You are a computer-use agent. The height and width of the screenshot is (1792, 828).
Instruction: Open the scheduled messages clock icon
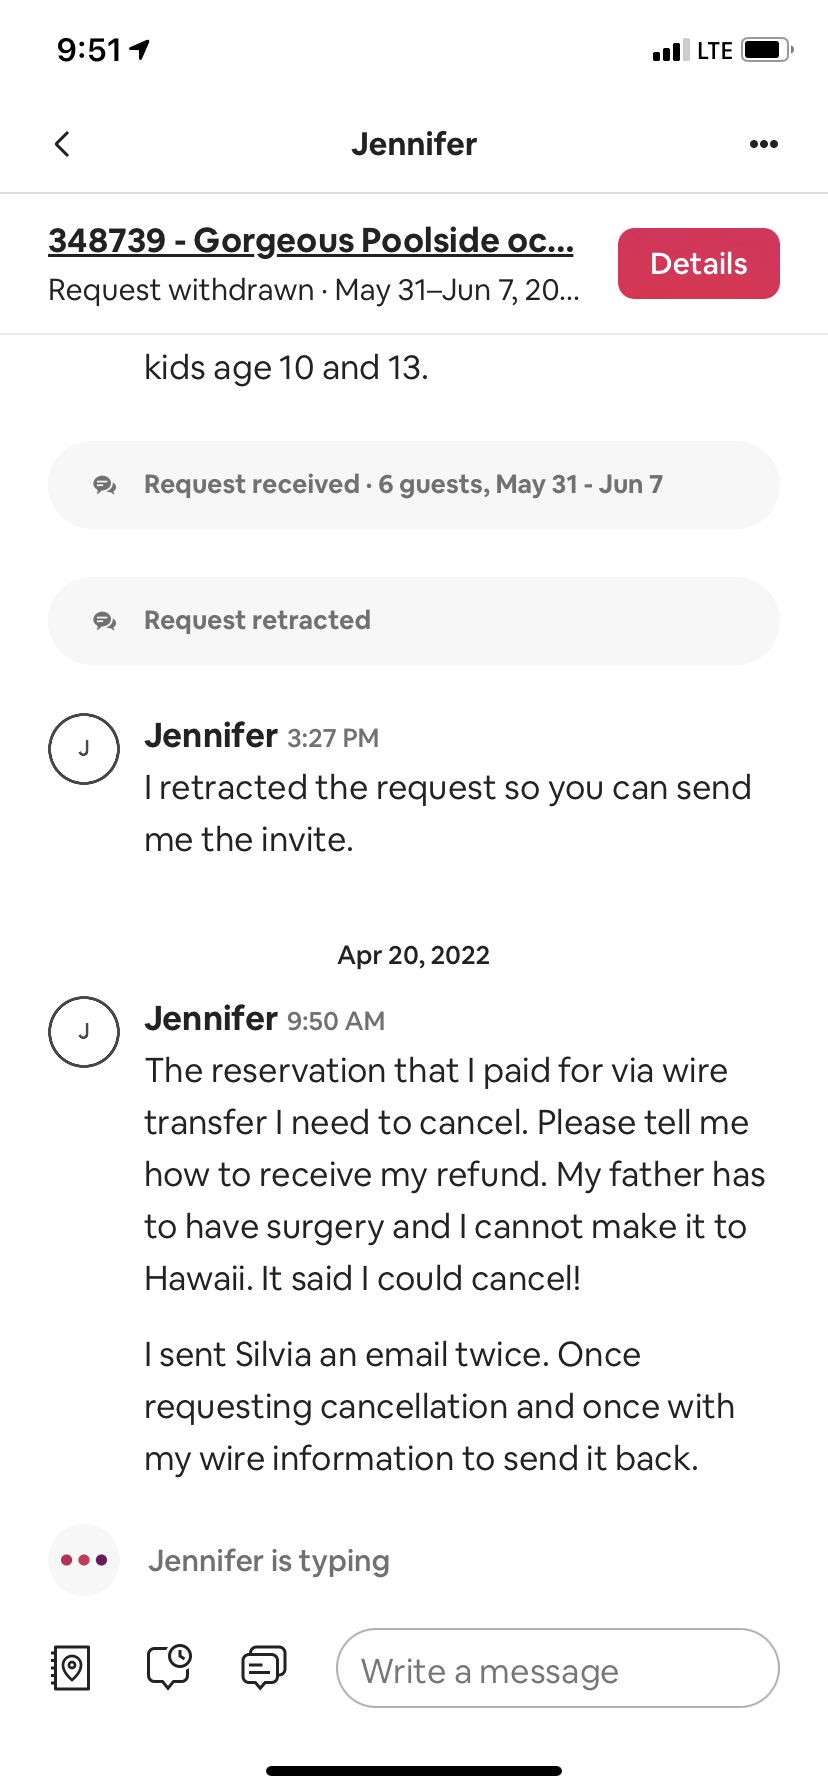[x=169, y=1667]
